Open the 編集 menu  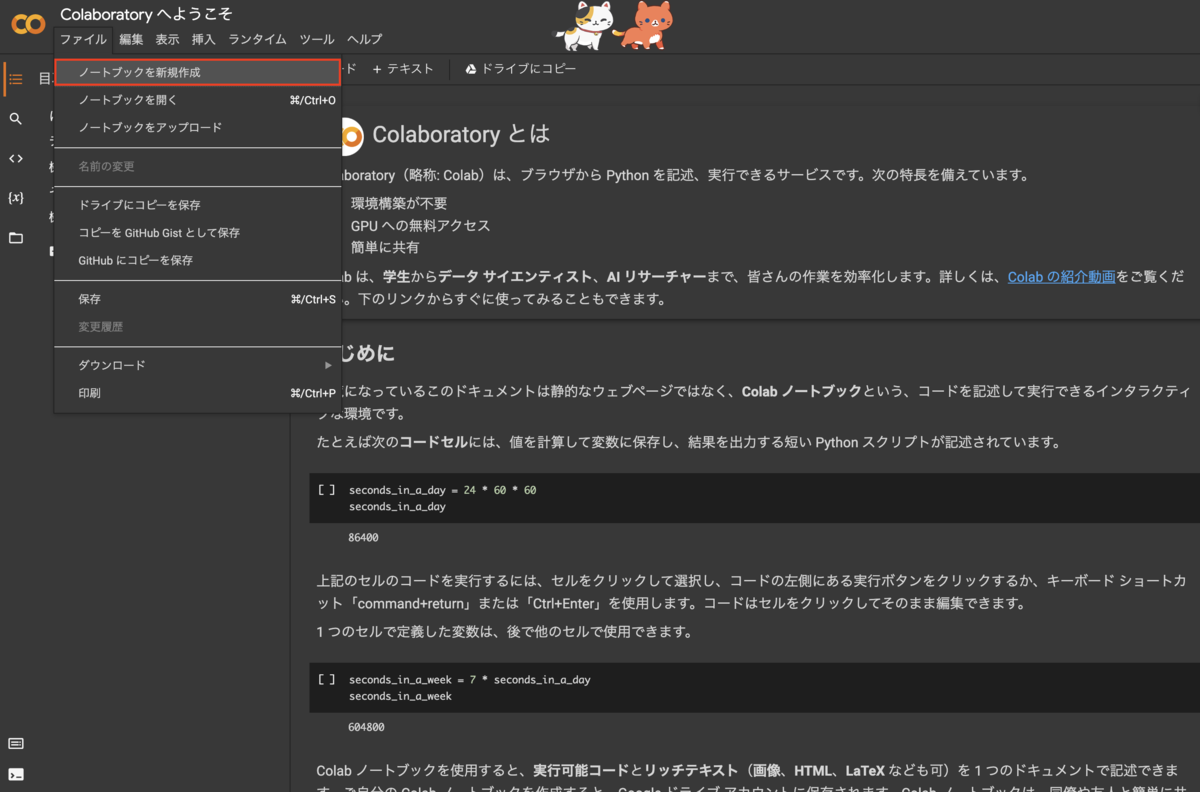coord(131,40)
